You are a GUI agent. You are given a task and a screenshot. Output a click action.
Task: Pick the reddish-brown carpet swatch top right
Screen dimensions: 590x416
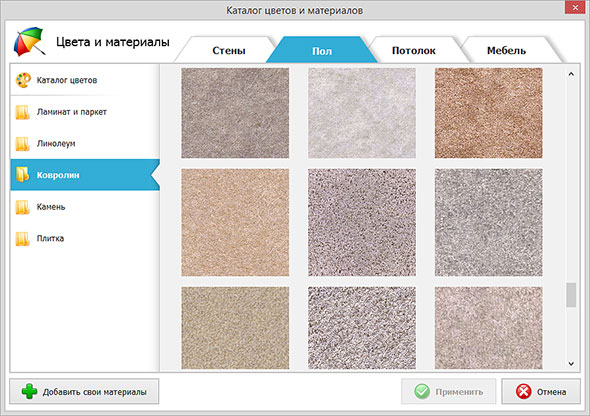488,113
